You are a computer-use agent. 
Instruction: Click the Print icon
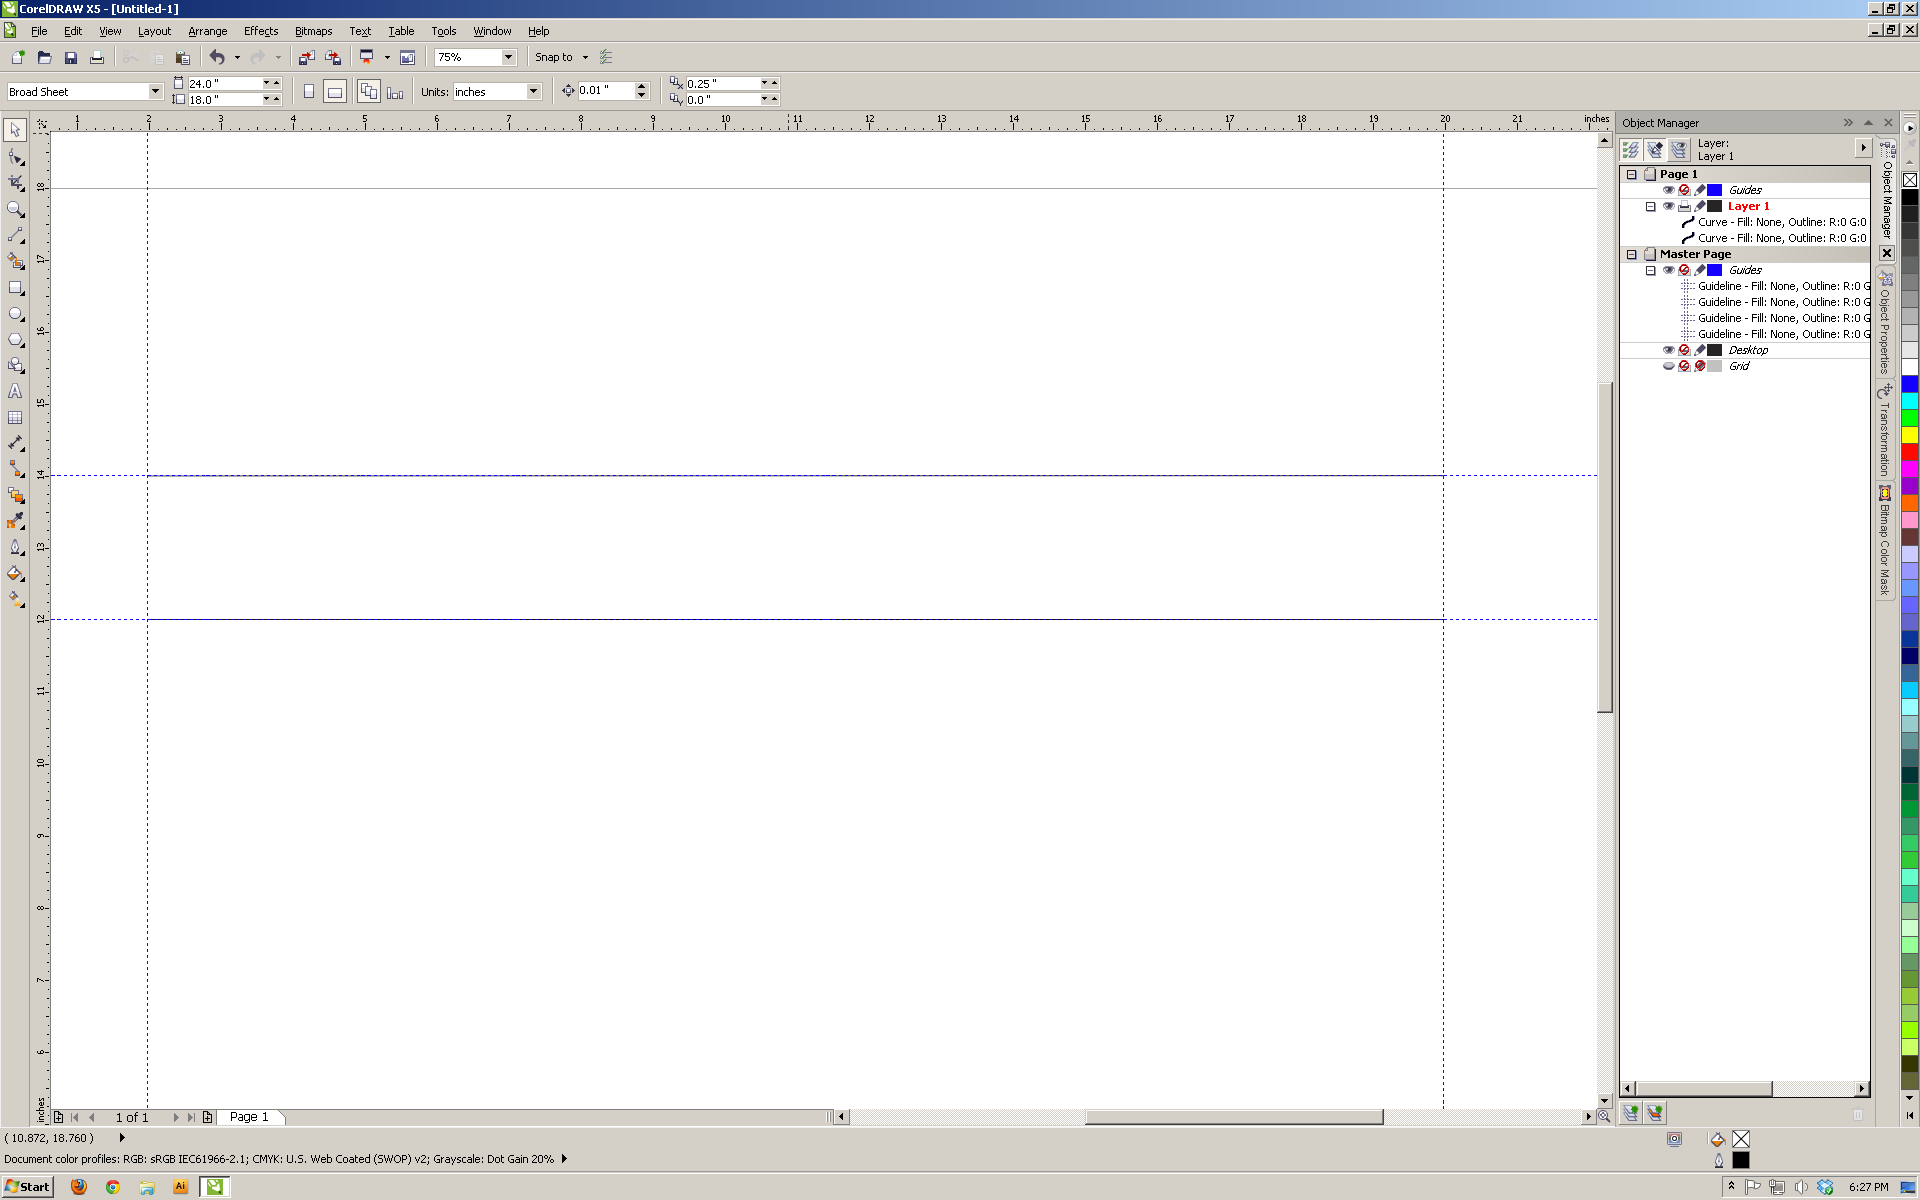tap(96, 57)
